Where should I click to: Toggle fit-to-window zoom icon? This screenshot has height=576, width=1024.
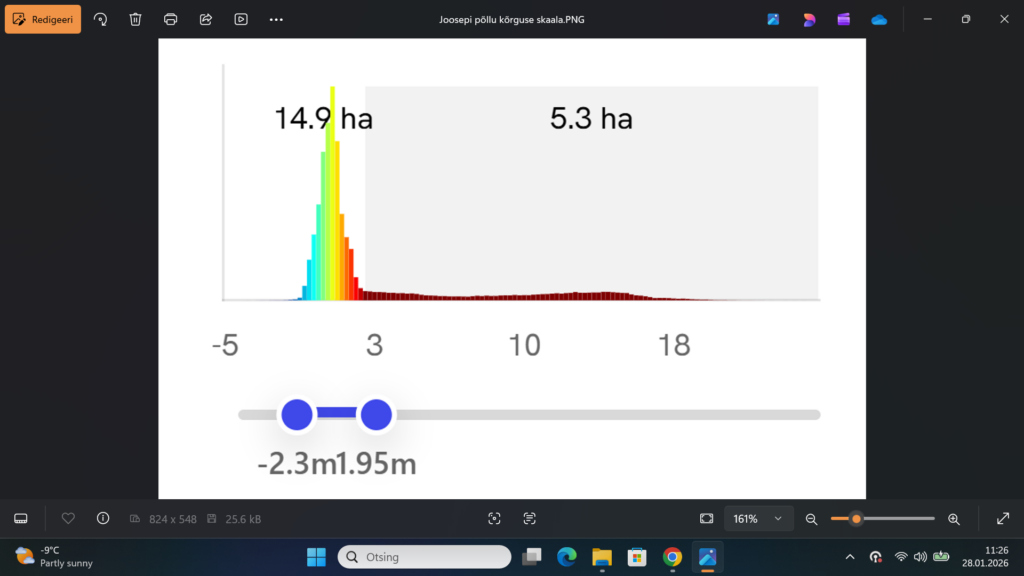point(707,518)
